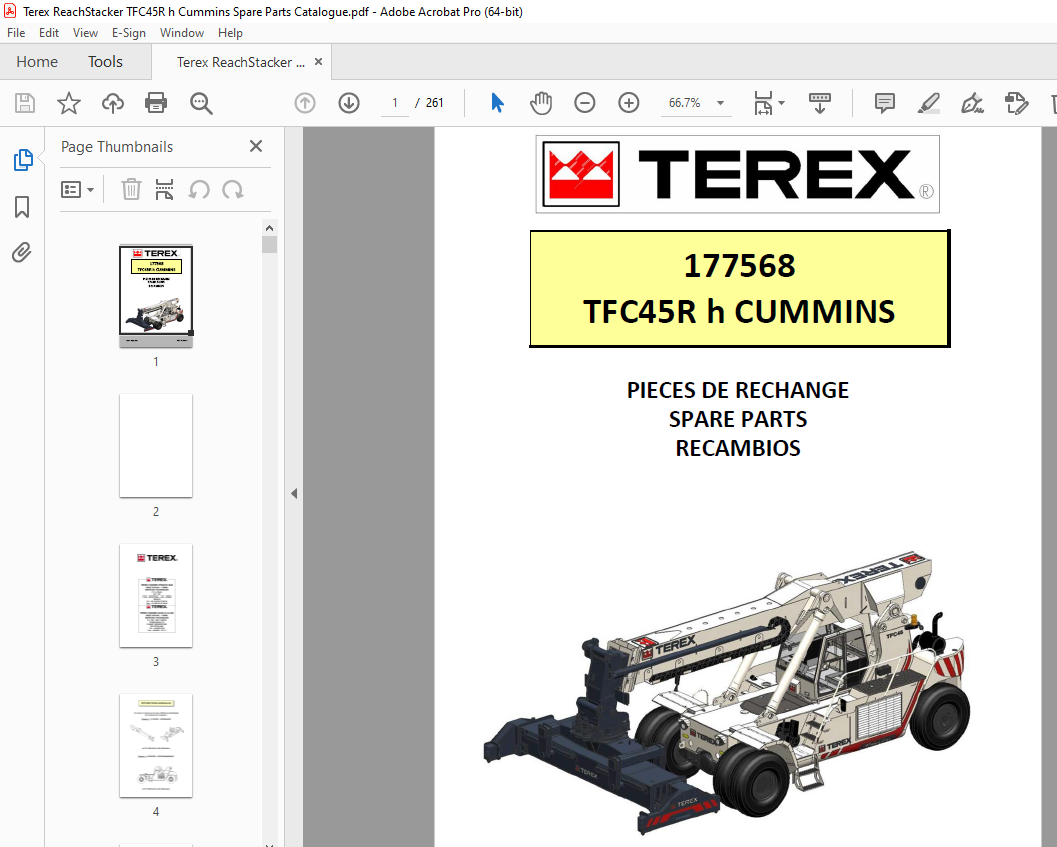Screen dimensions: 1057x847
Task: Click the extract/print pages icon in thumbnails
Action: pos(164,189)
